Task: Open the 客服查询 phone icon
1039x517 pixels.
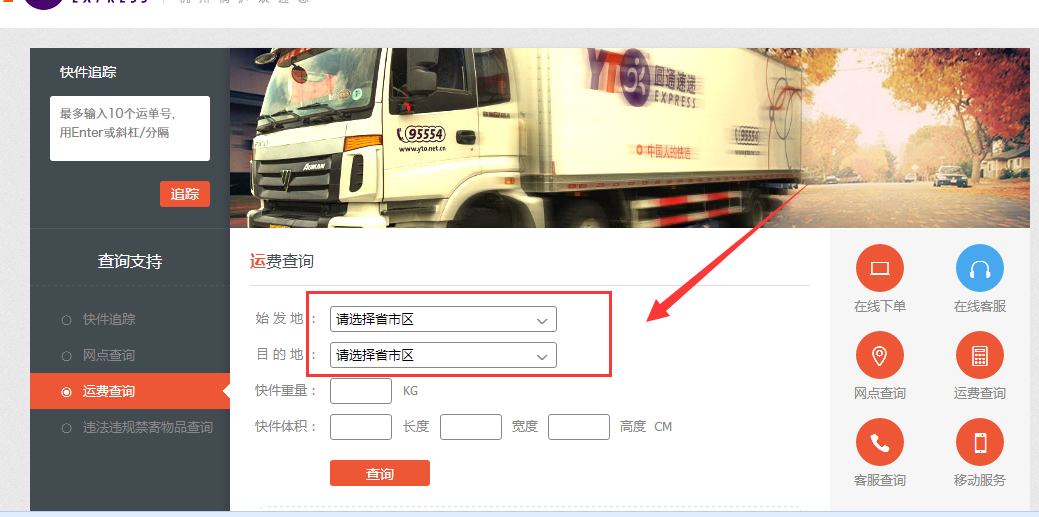Action: pos(879,442)
